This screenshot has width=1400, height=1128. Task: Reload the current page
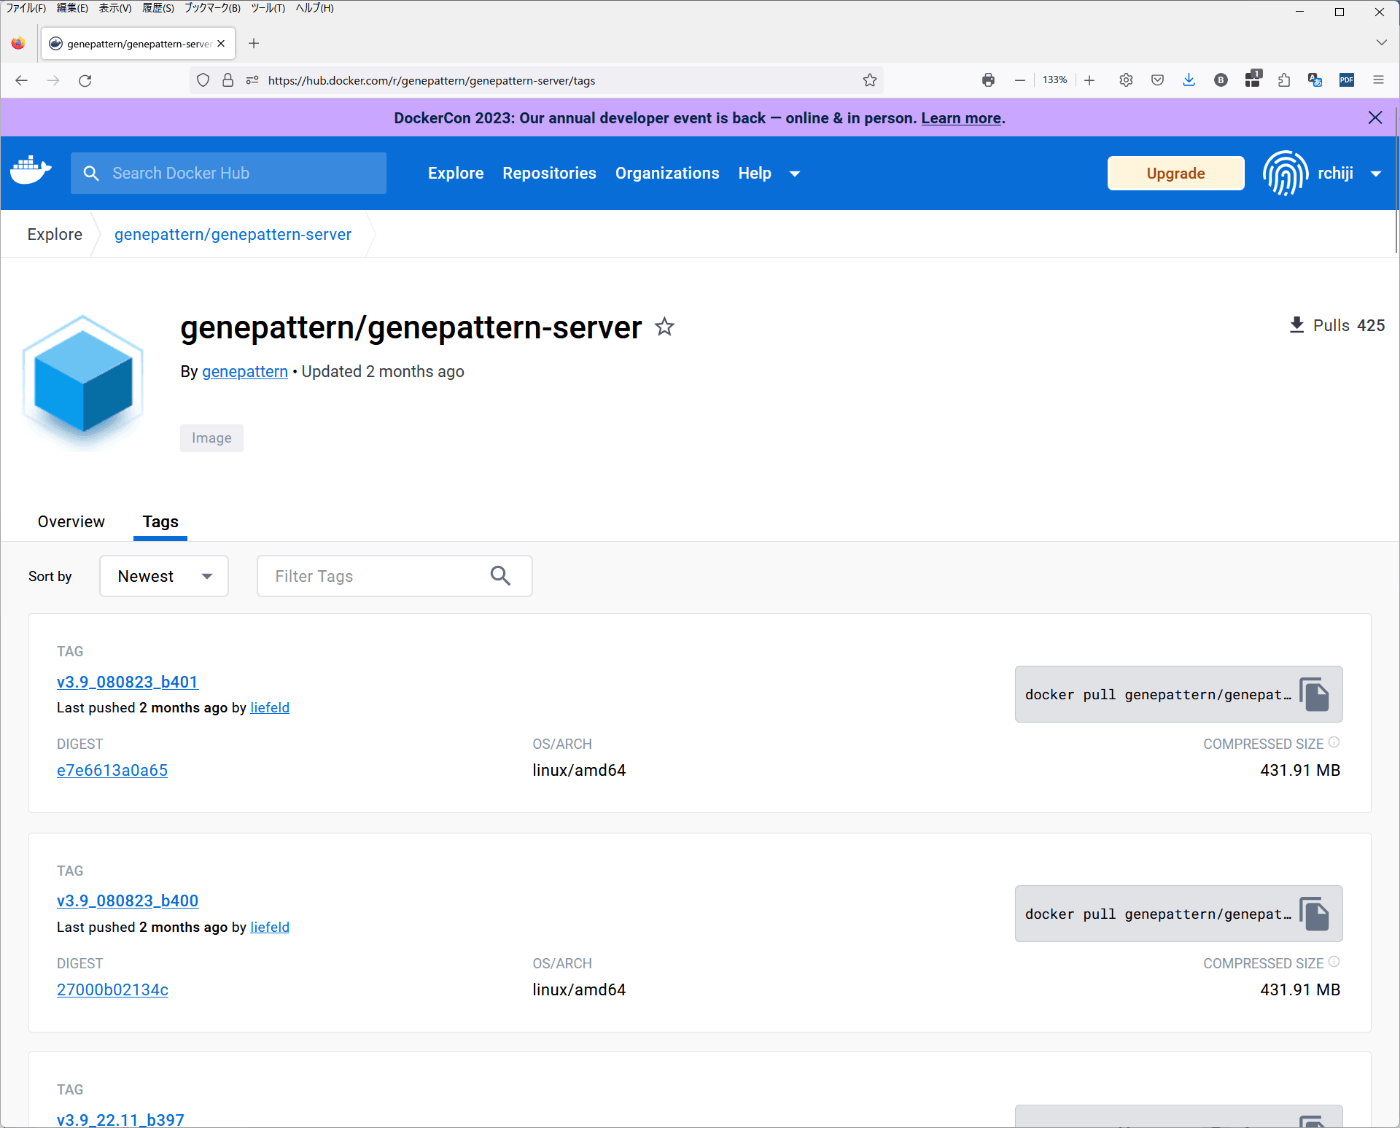pyautogui.click(x=85, y=80)
